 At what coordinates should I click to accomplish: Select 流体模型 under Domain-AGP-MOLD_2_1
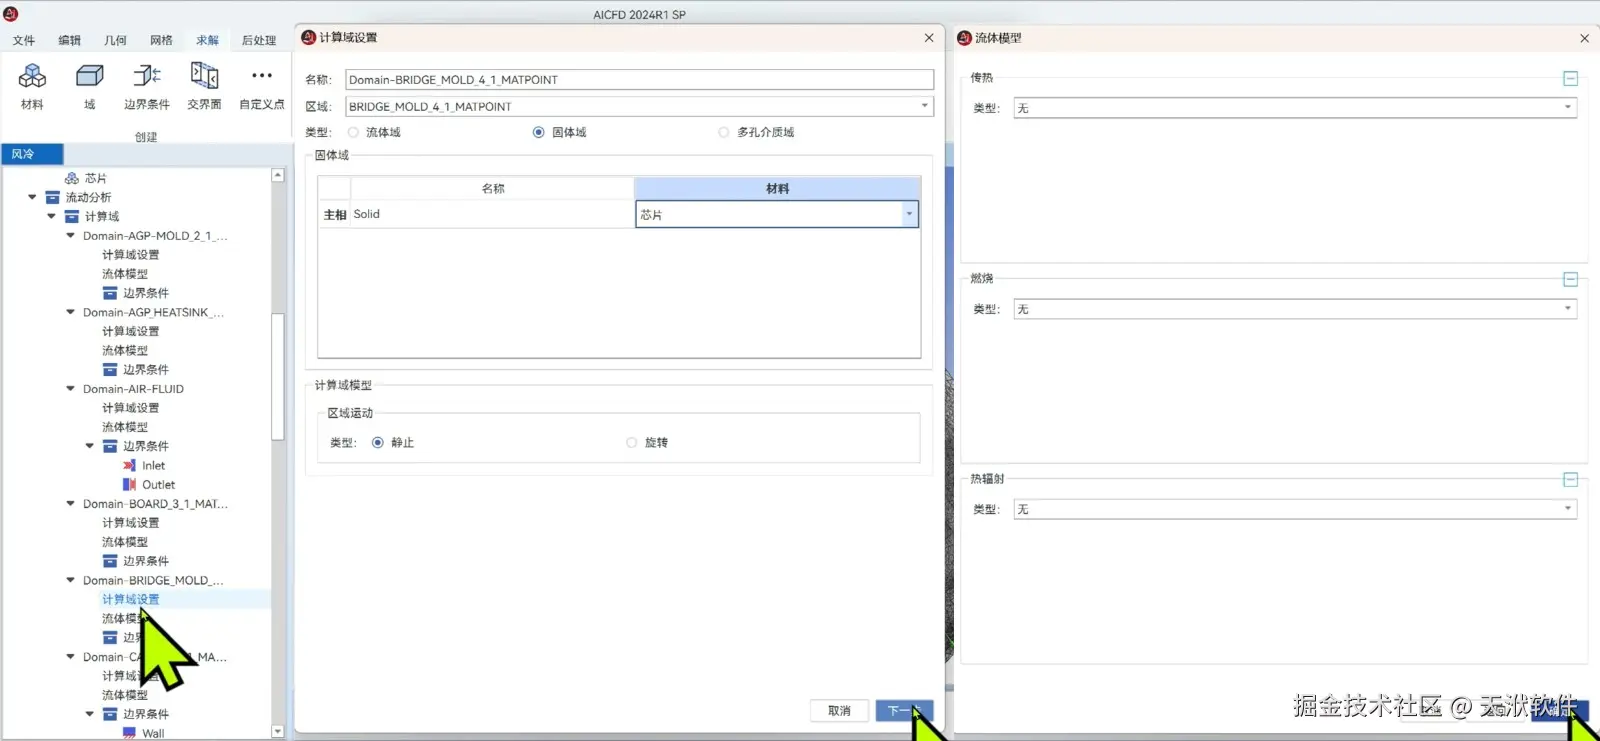125,274
